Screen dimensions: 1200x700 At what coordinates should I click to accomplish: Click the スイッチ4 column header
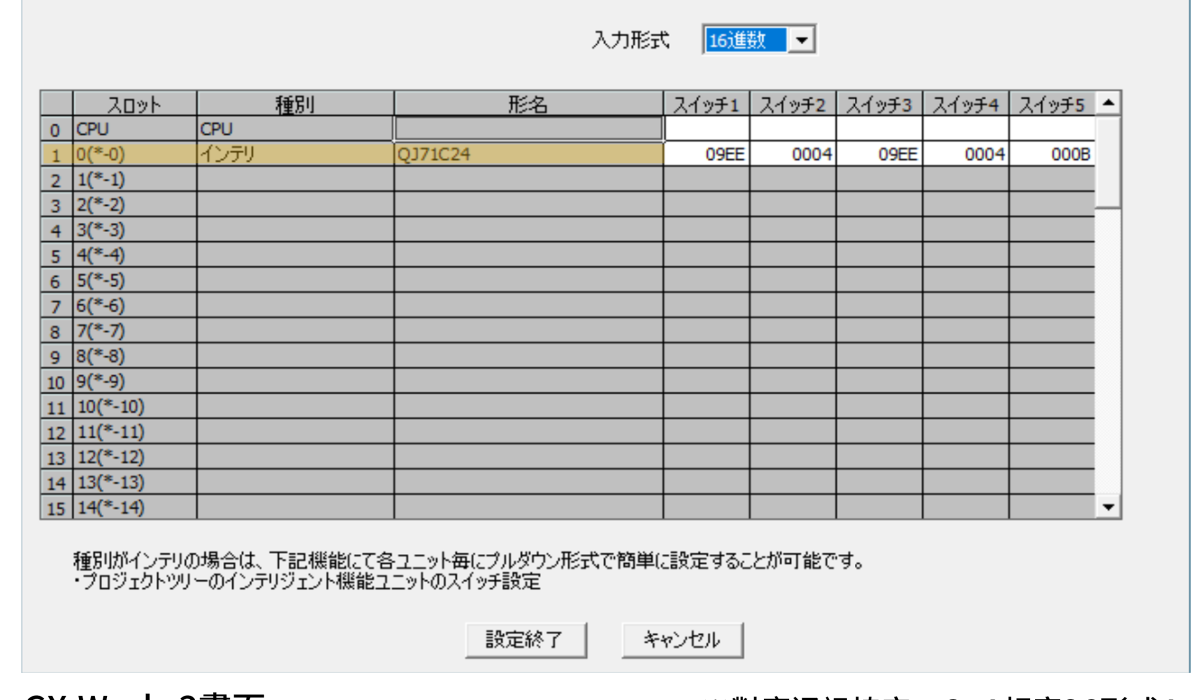[965, 104]
